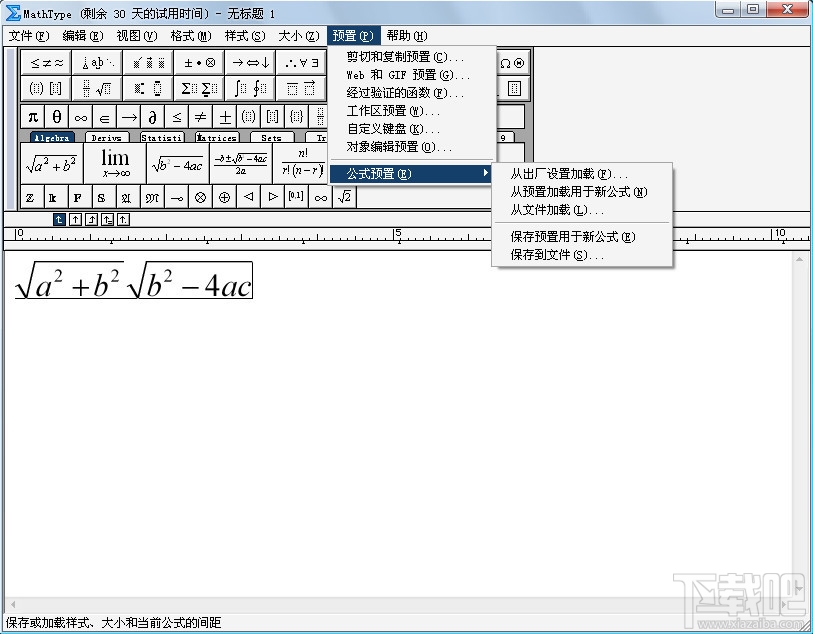This screenshot has width=813, height=634.
Task: Insert the partial derivative symbol
Action: pos(154,116)
